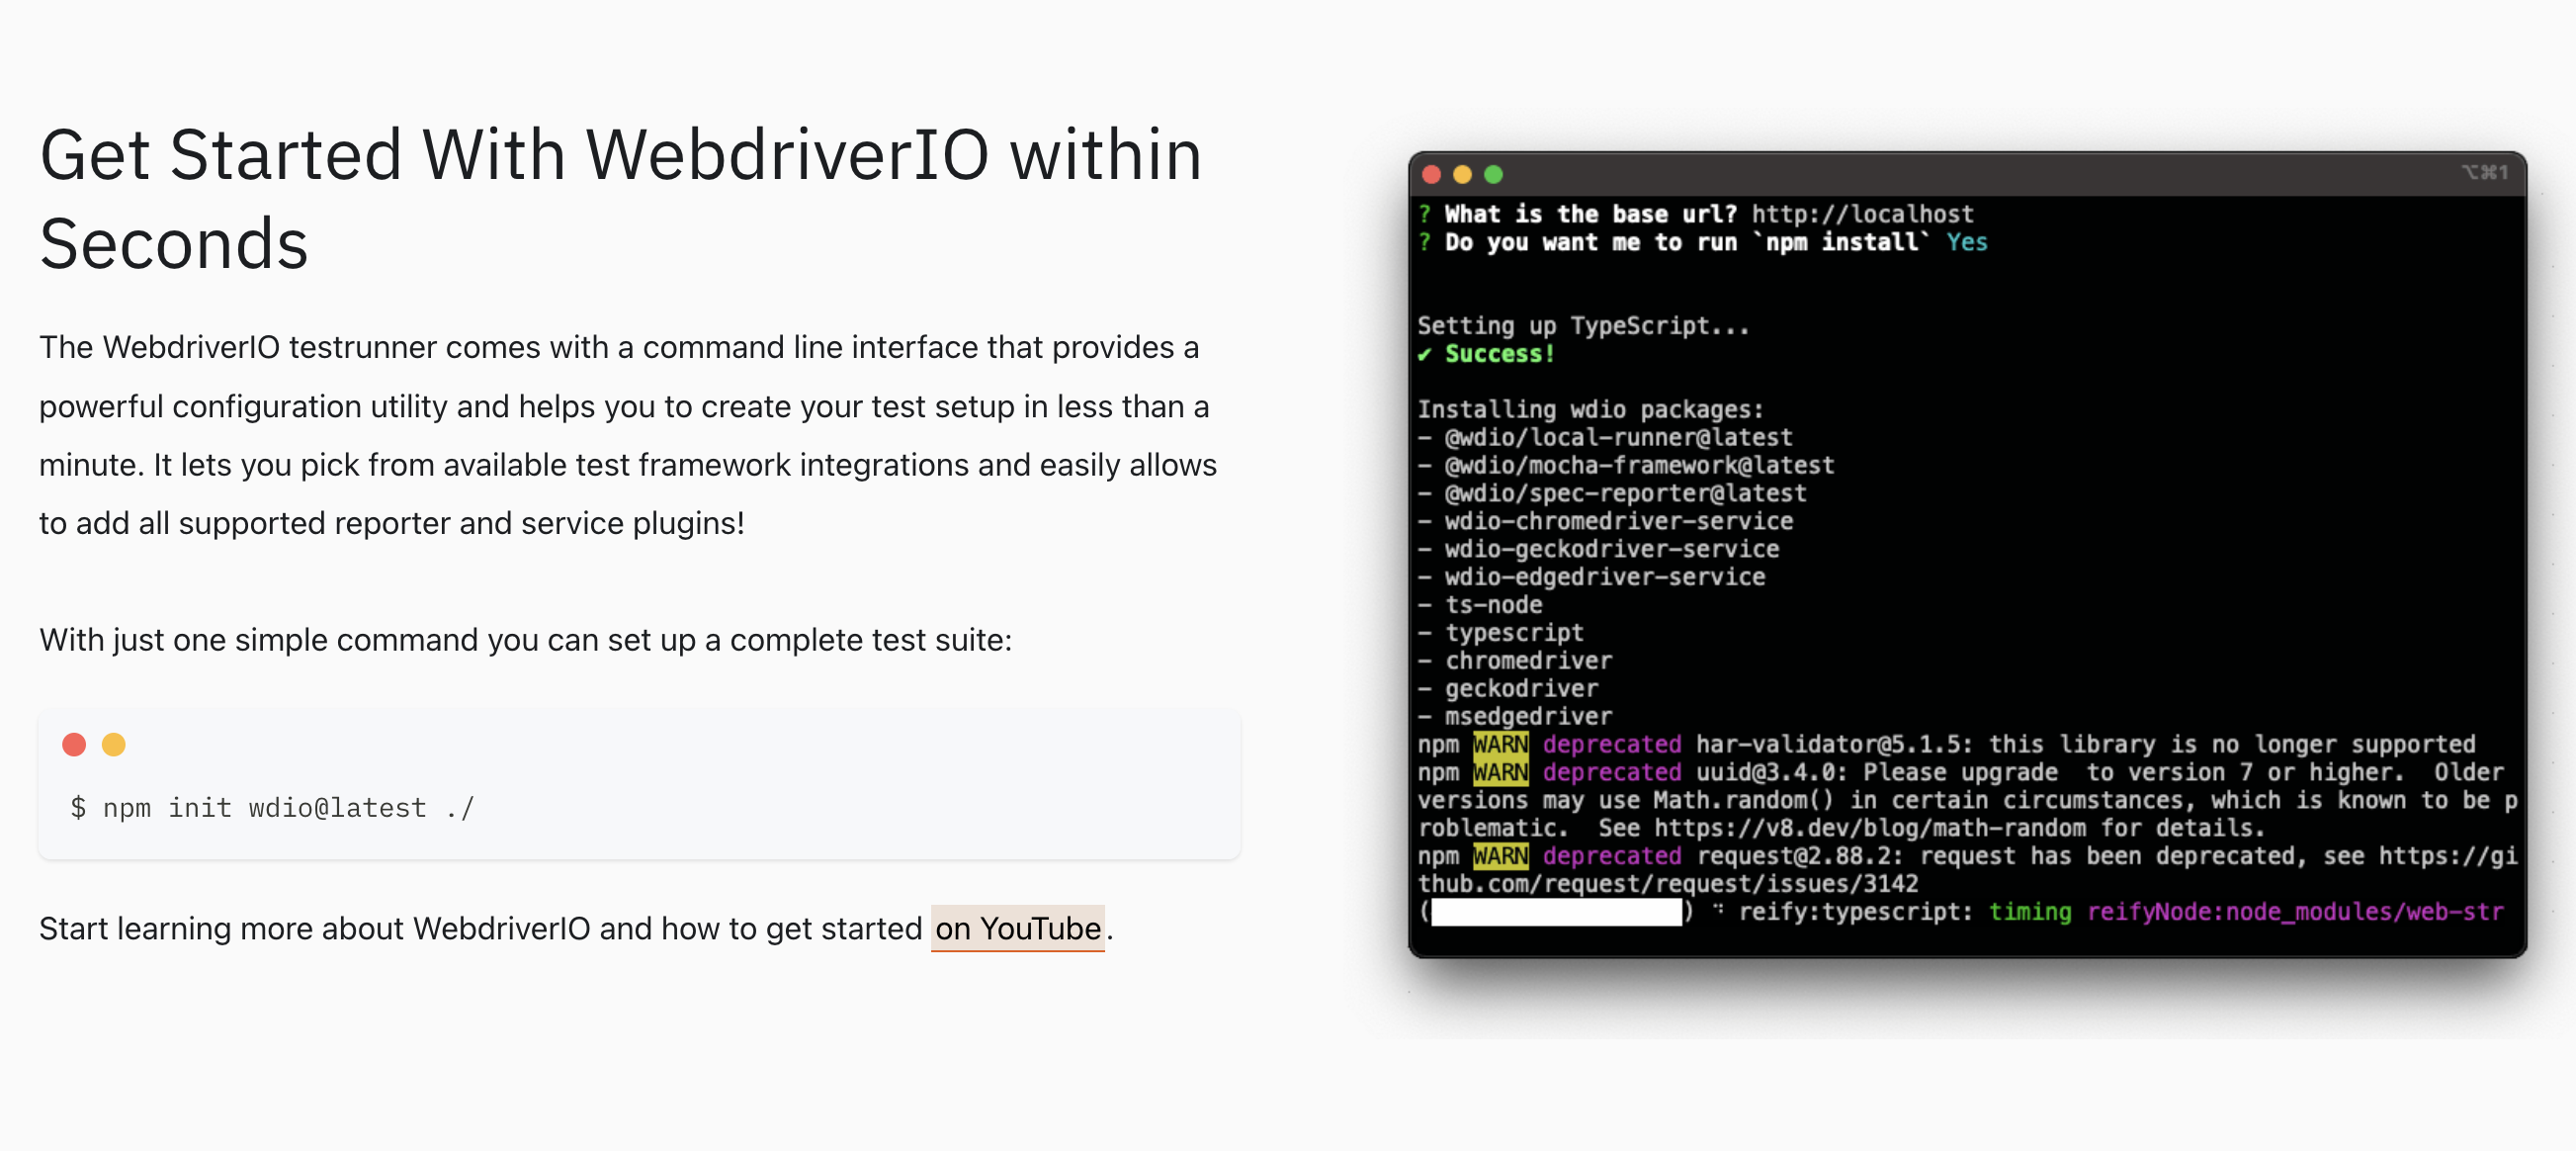Click the green zoom dot on the terminal window
Viewport: 2576px width, 1151px height.
tap(1493, 174)
